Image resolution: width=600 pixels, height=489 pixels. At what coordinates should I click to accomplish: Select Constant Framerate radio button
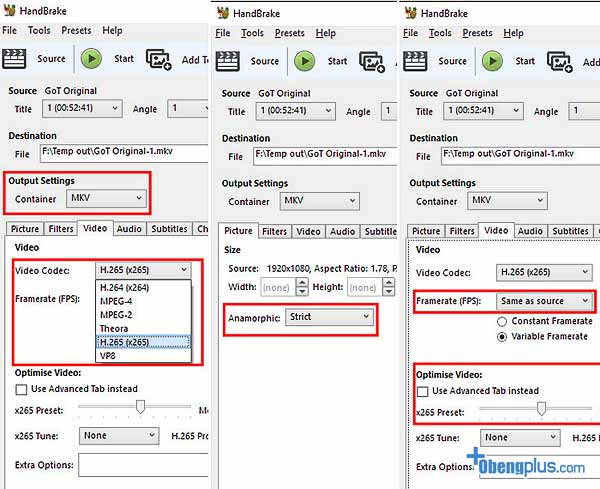[502, 321]
